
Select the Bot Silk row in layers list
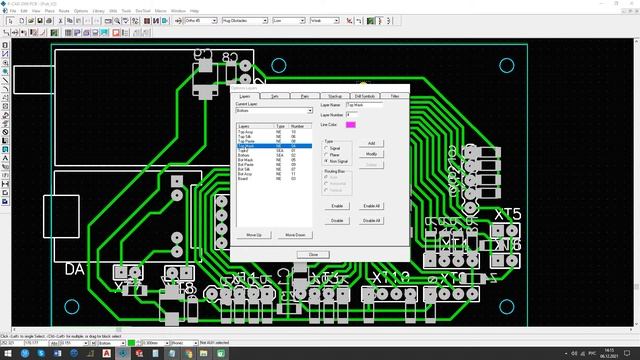click(x=274, y=169)
